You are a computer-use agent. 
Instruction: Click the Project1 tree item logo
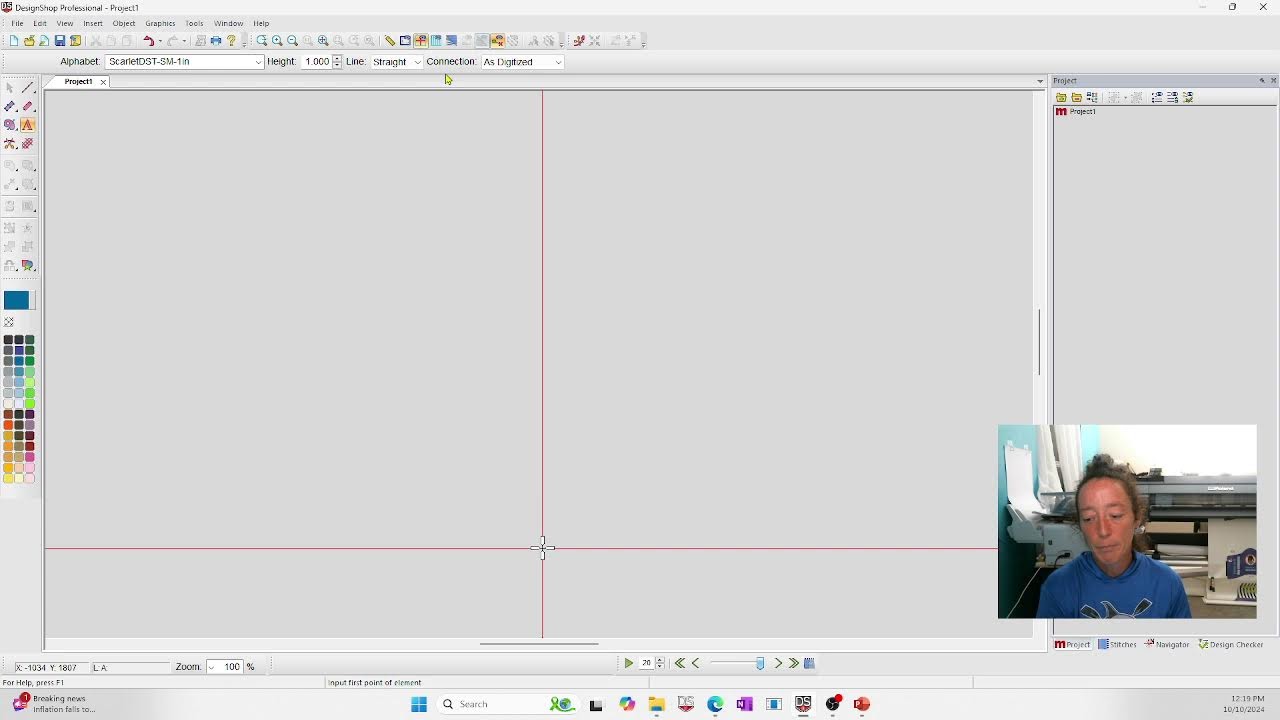click(1061, 112)
